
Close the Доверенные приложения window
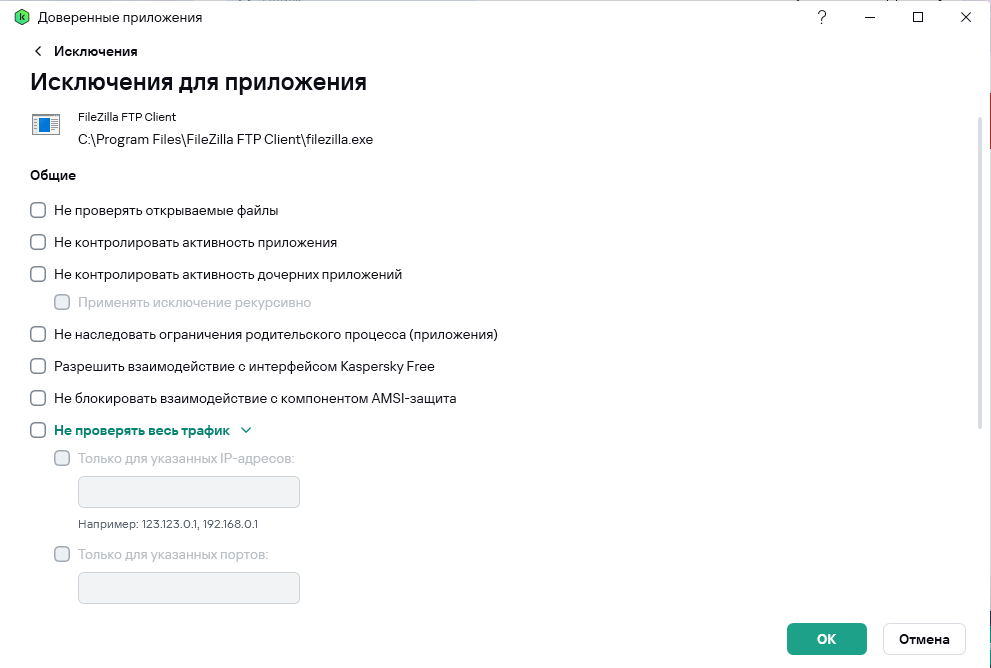coord(966,17)
